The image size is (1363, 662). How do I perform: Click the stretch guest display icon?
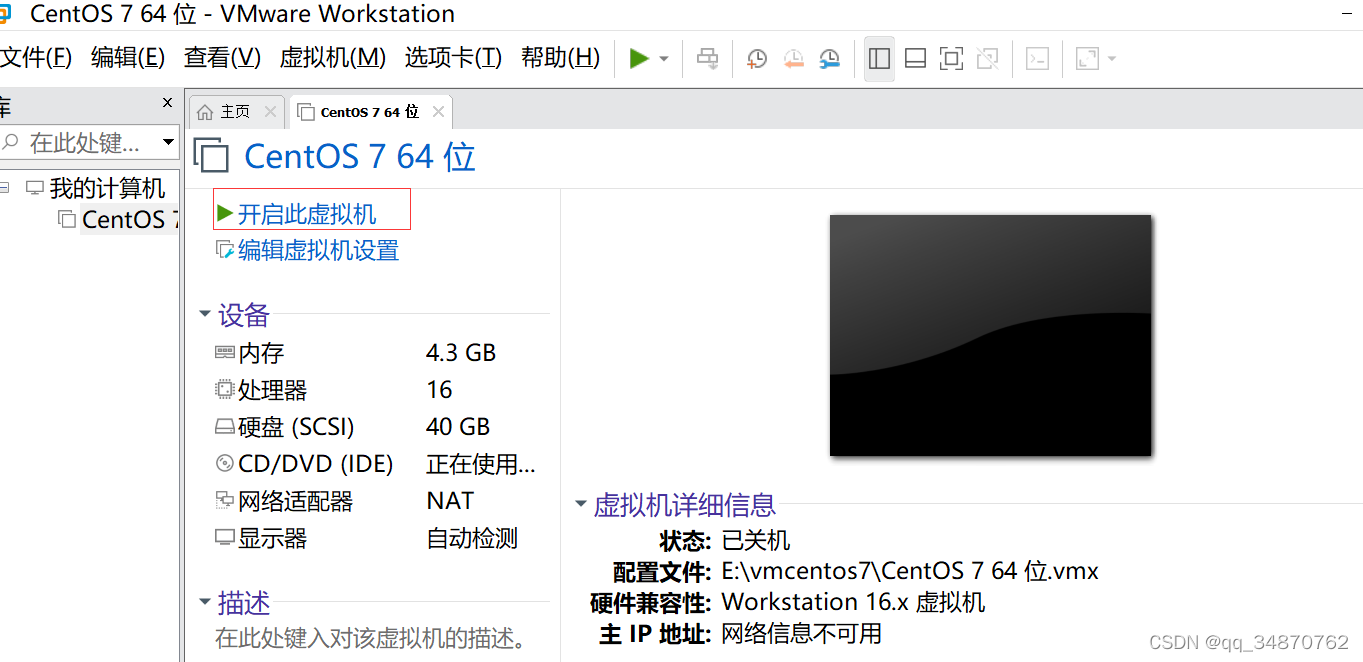tap(1087, 59)
